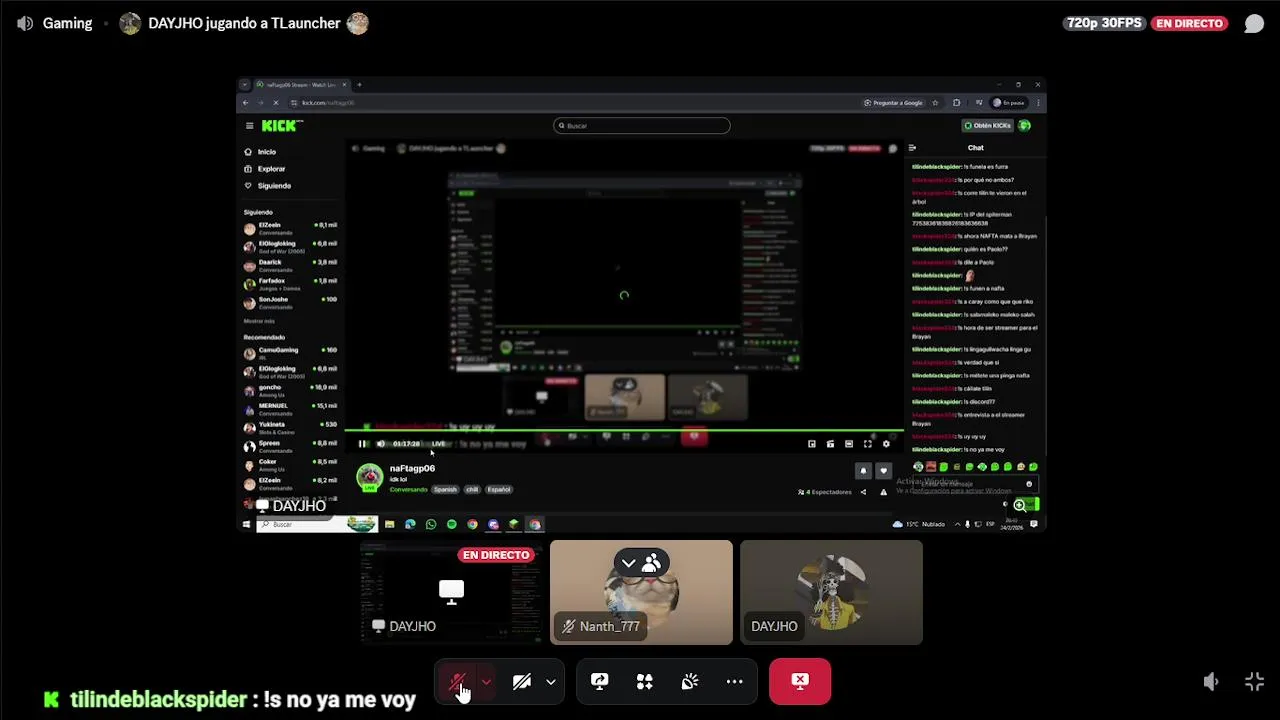Toggle Kick player theater mode icon
The width and height of the screenshot is (1280, 720).
(849, 444)
